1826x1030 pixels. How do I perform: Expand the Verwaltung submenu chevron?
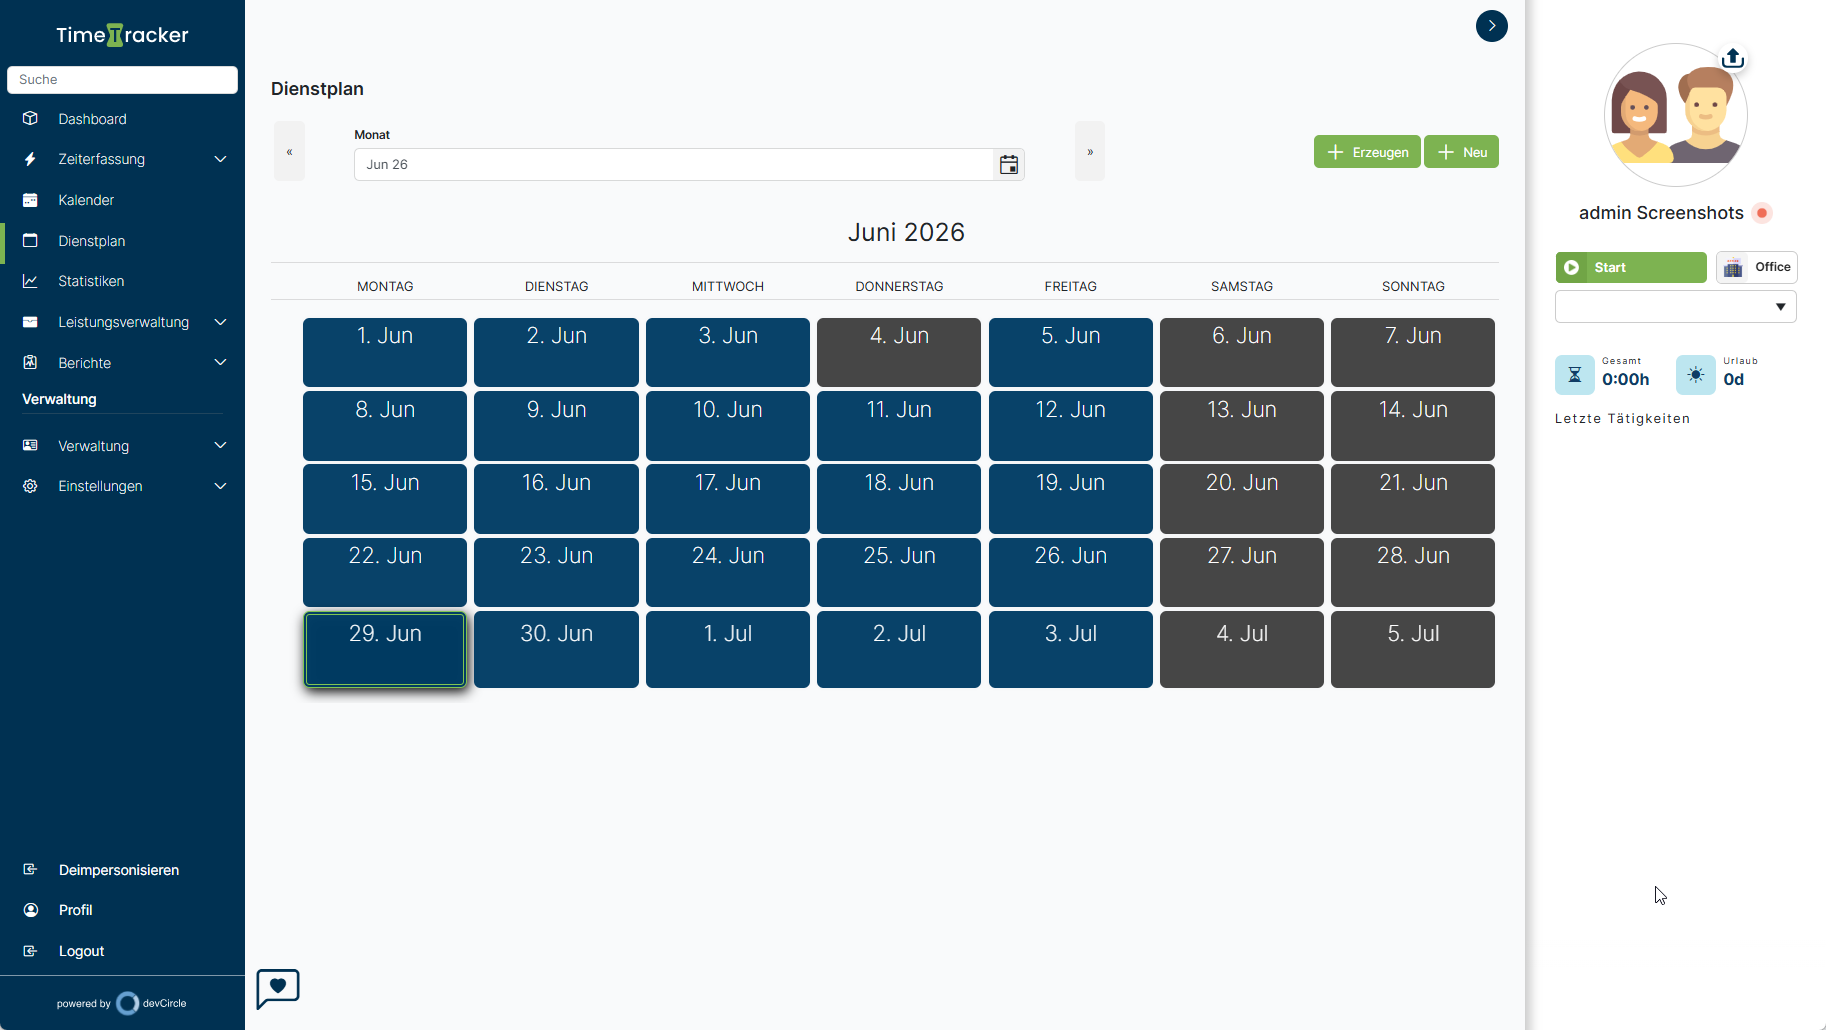coord(221,445)
